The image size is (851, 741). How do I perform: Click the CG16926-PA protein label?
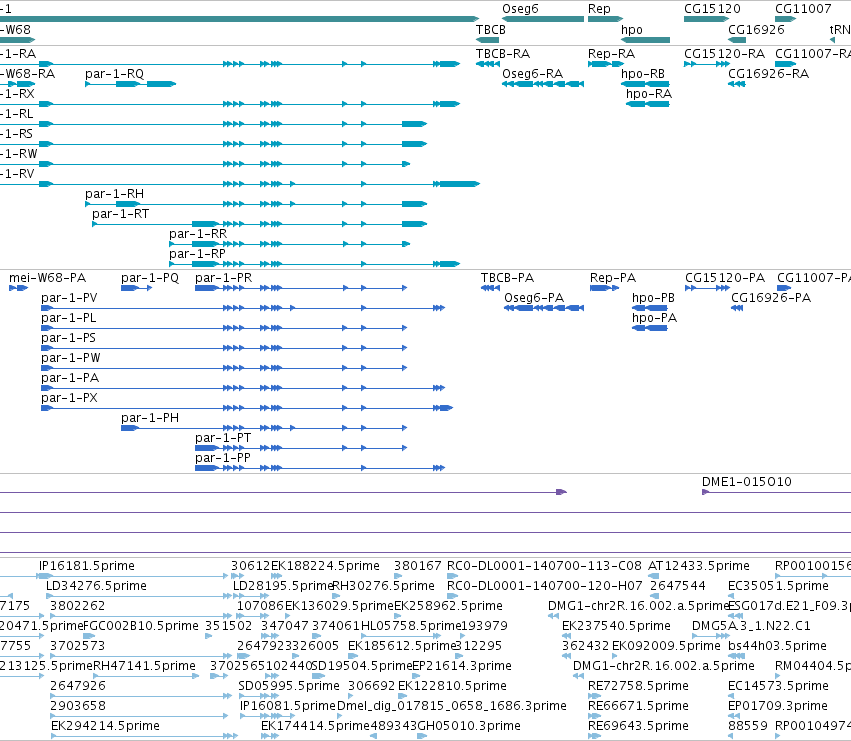[x=771, y=298]
